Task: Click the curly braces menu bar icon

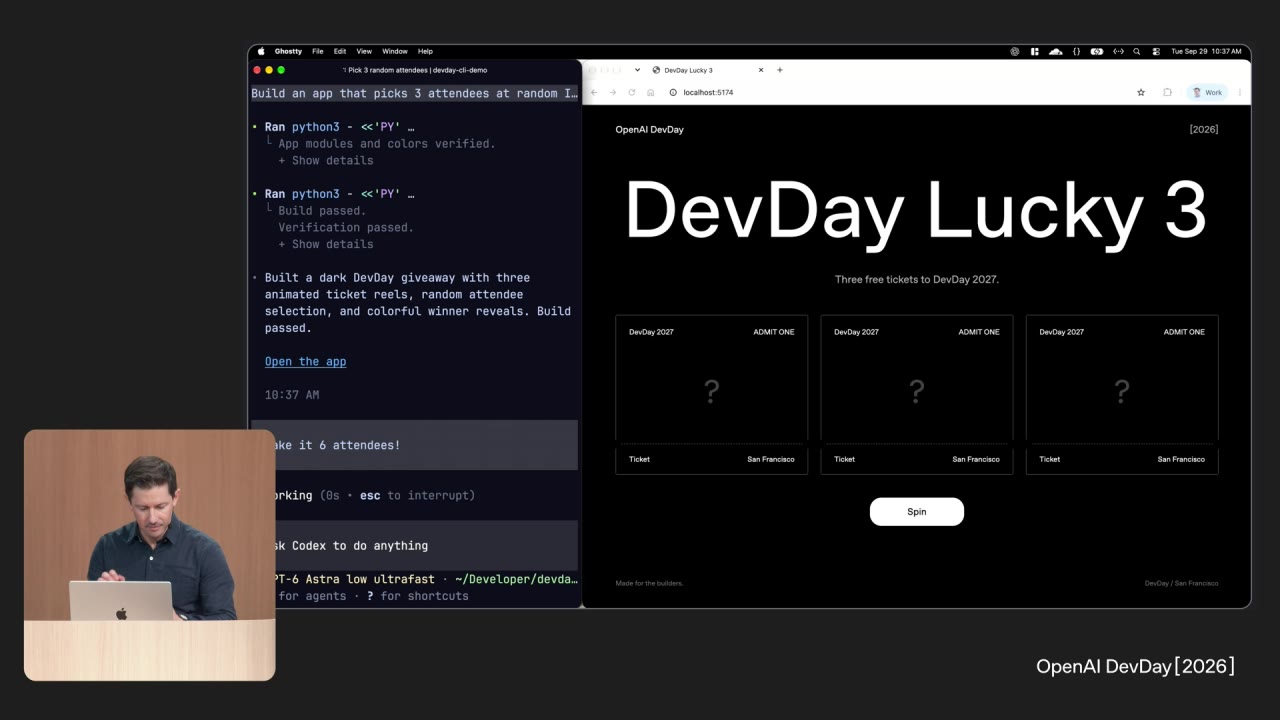Action: (1076, 51)
